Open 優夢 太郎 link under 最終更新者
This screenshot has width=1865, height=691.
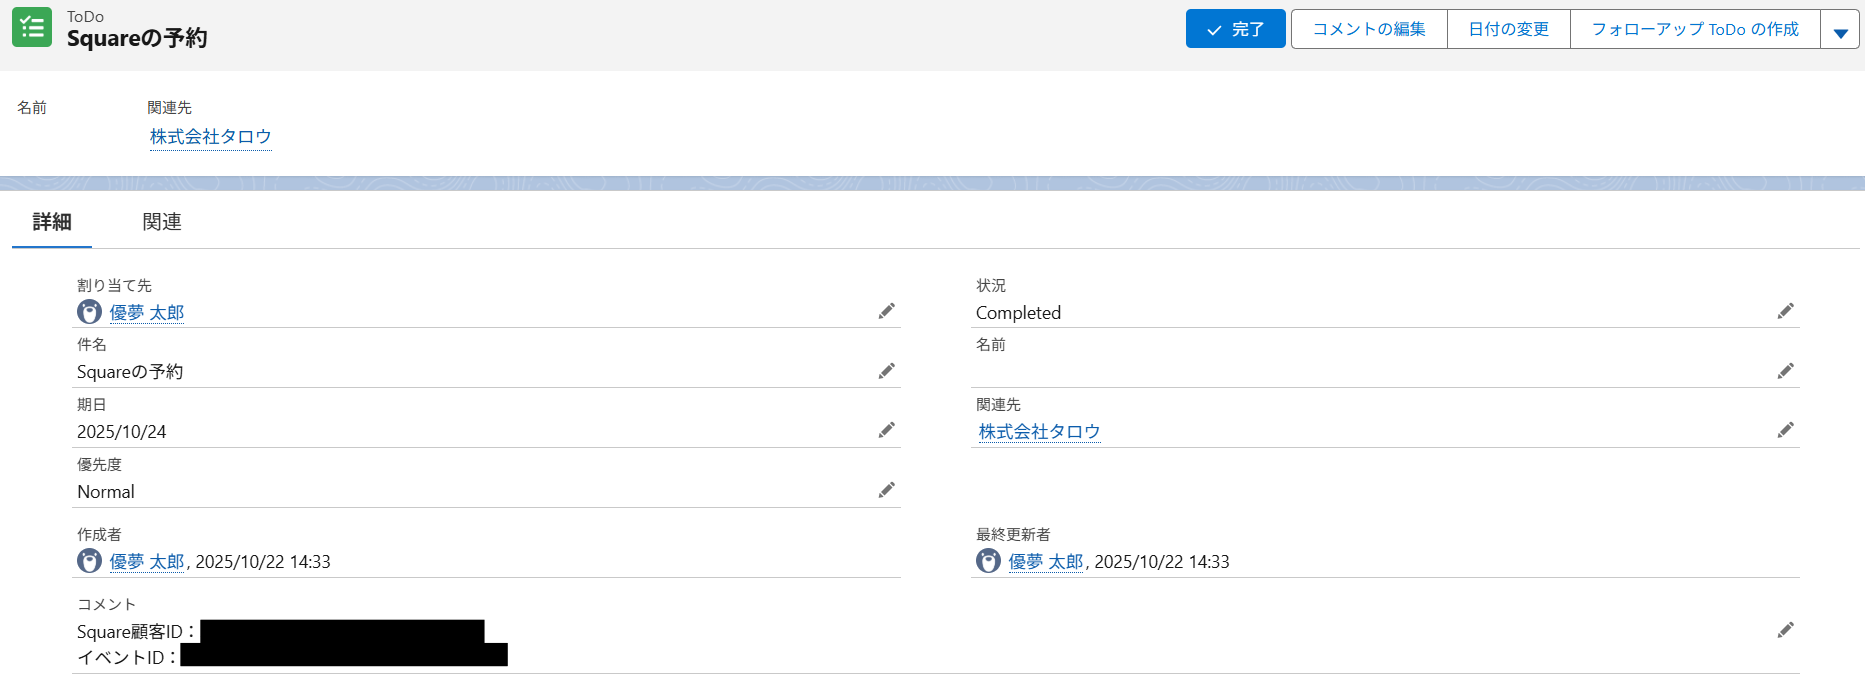(1046, 562)
